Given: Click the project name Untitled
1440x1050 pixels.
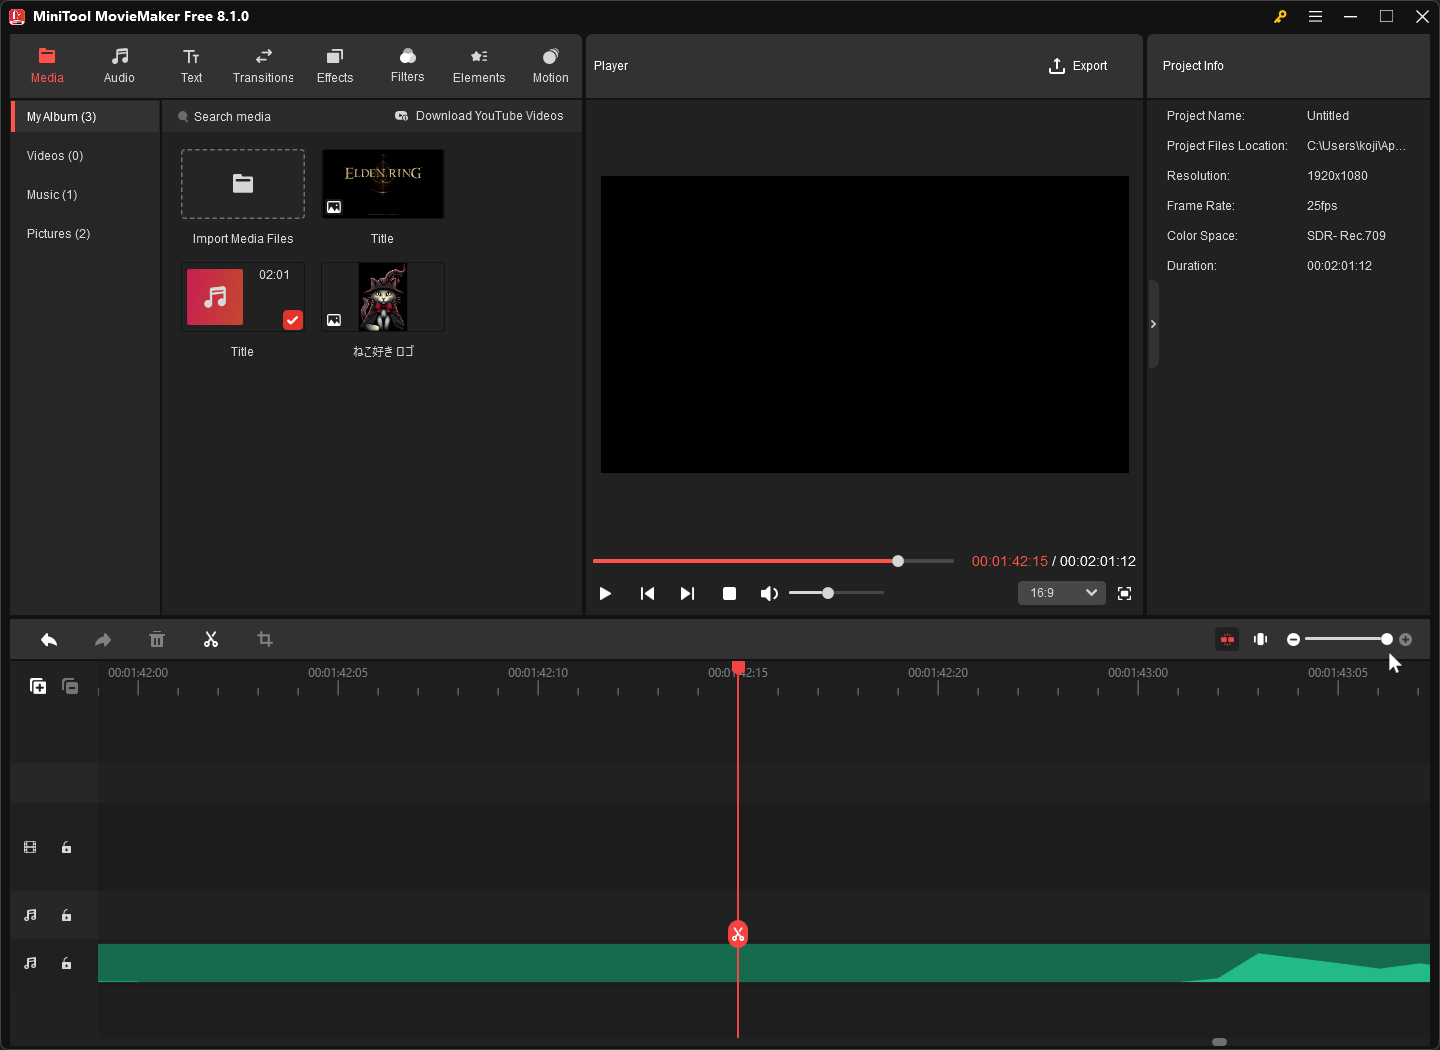Looking at the screenshot, I should [1328, 116].
